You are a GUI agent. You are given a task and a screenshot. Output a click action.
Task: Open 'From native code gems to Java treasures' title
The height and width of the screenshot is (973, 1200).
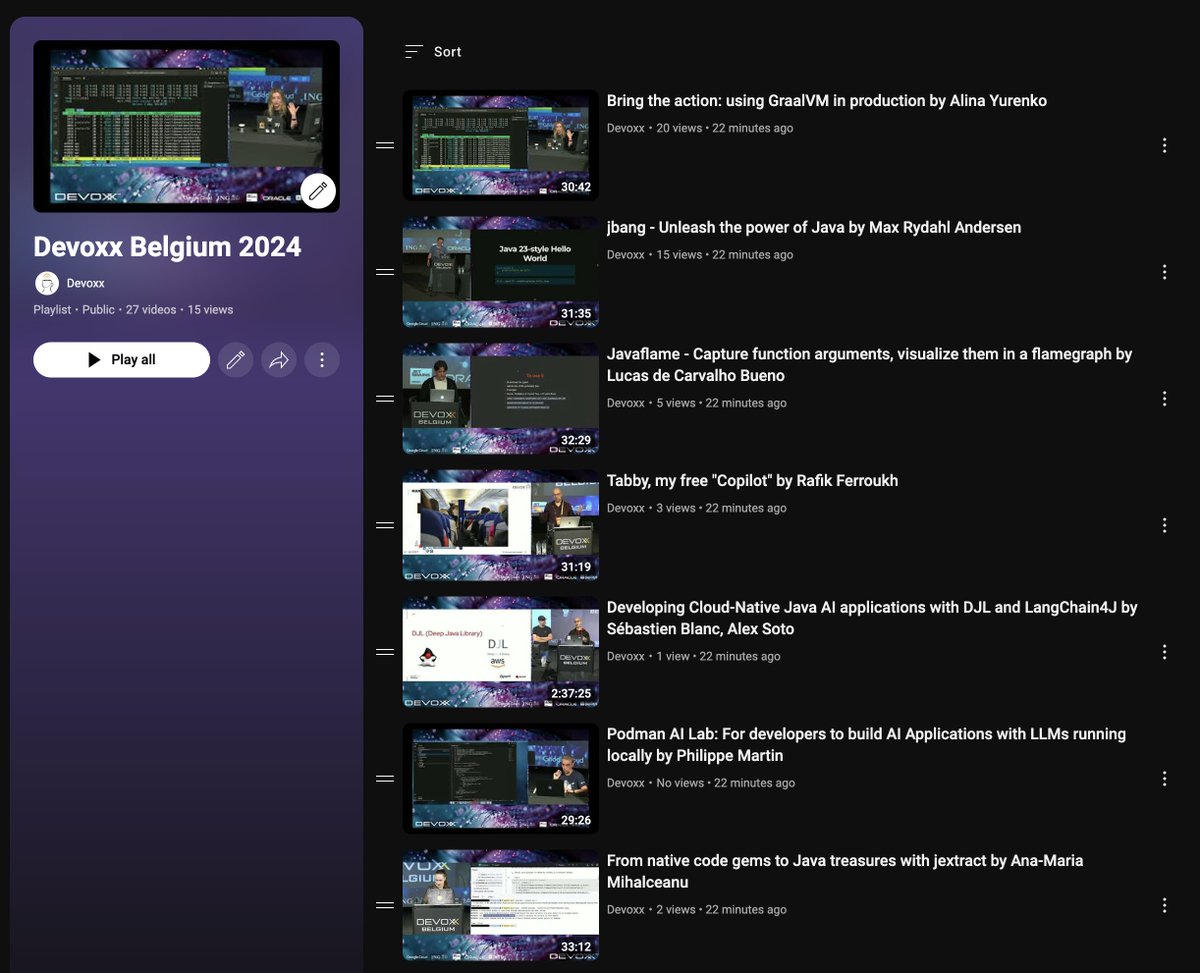[845, 871]
